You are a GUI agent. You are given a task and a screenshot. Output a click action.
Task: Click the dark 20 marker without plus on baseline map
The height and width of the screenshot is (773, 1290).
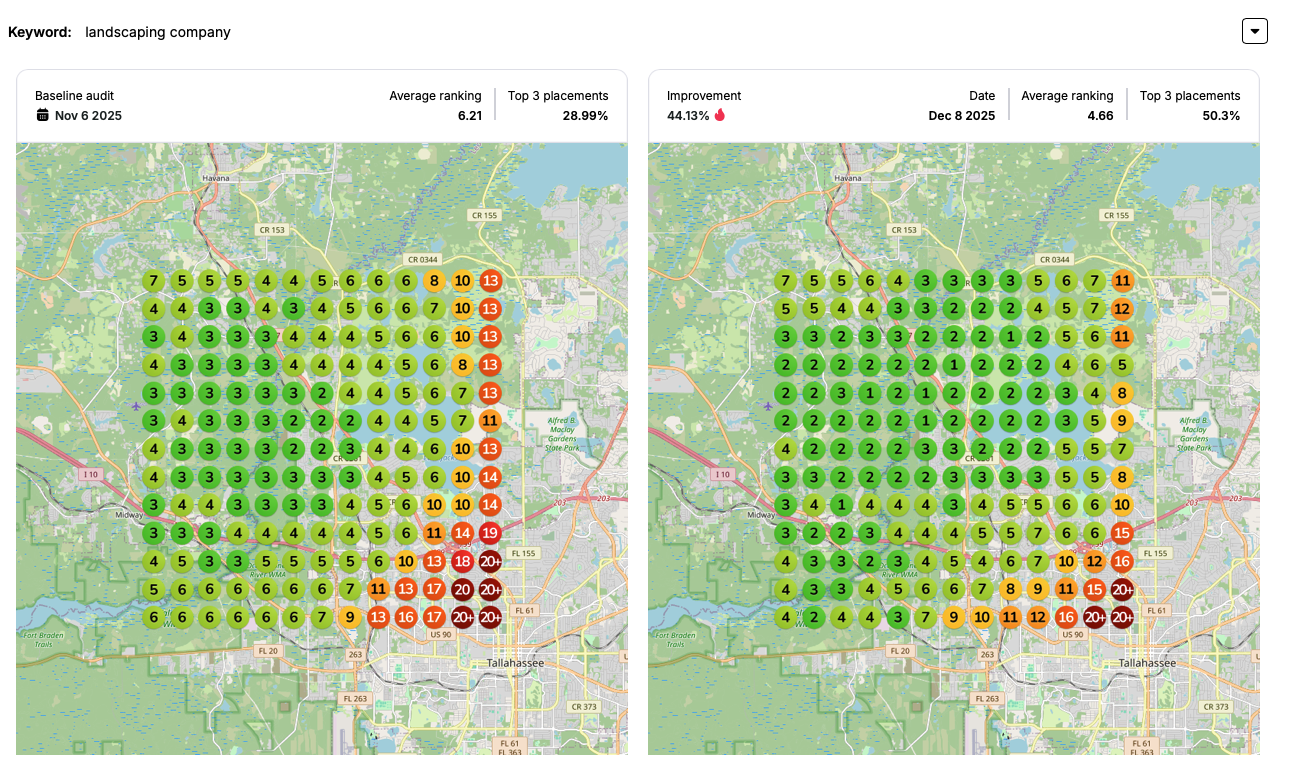[462, 590]
